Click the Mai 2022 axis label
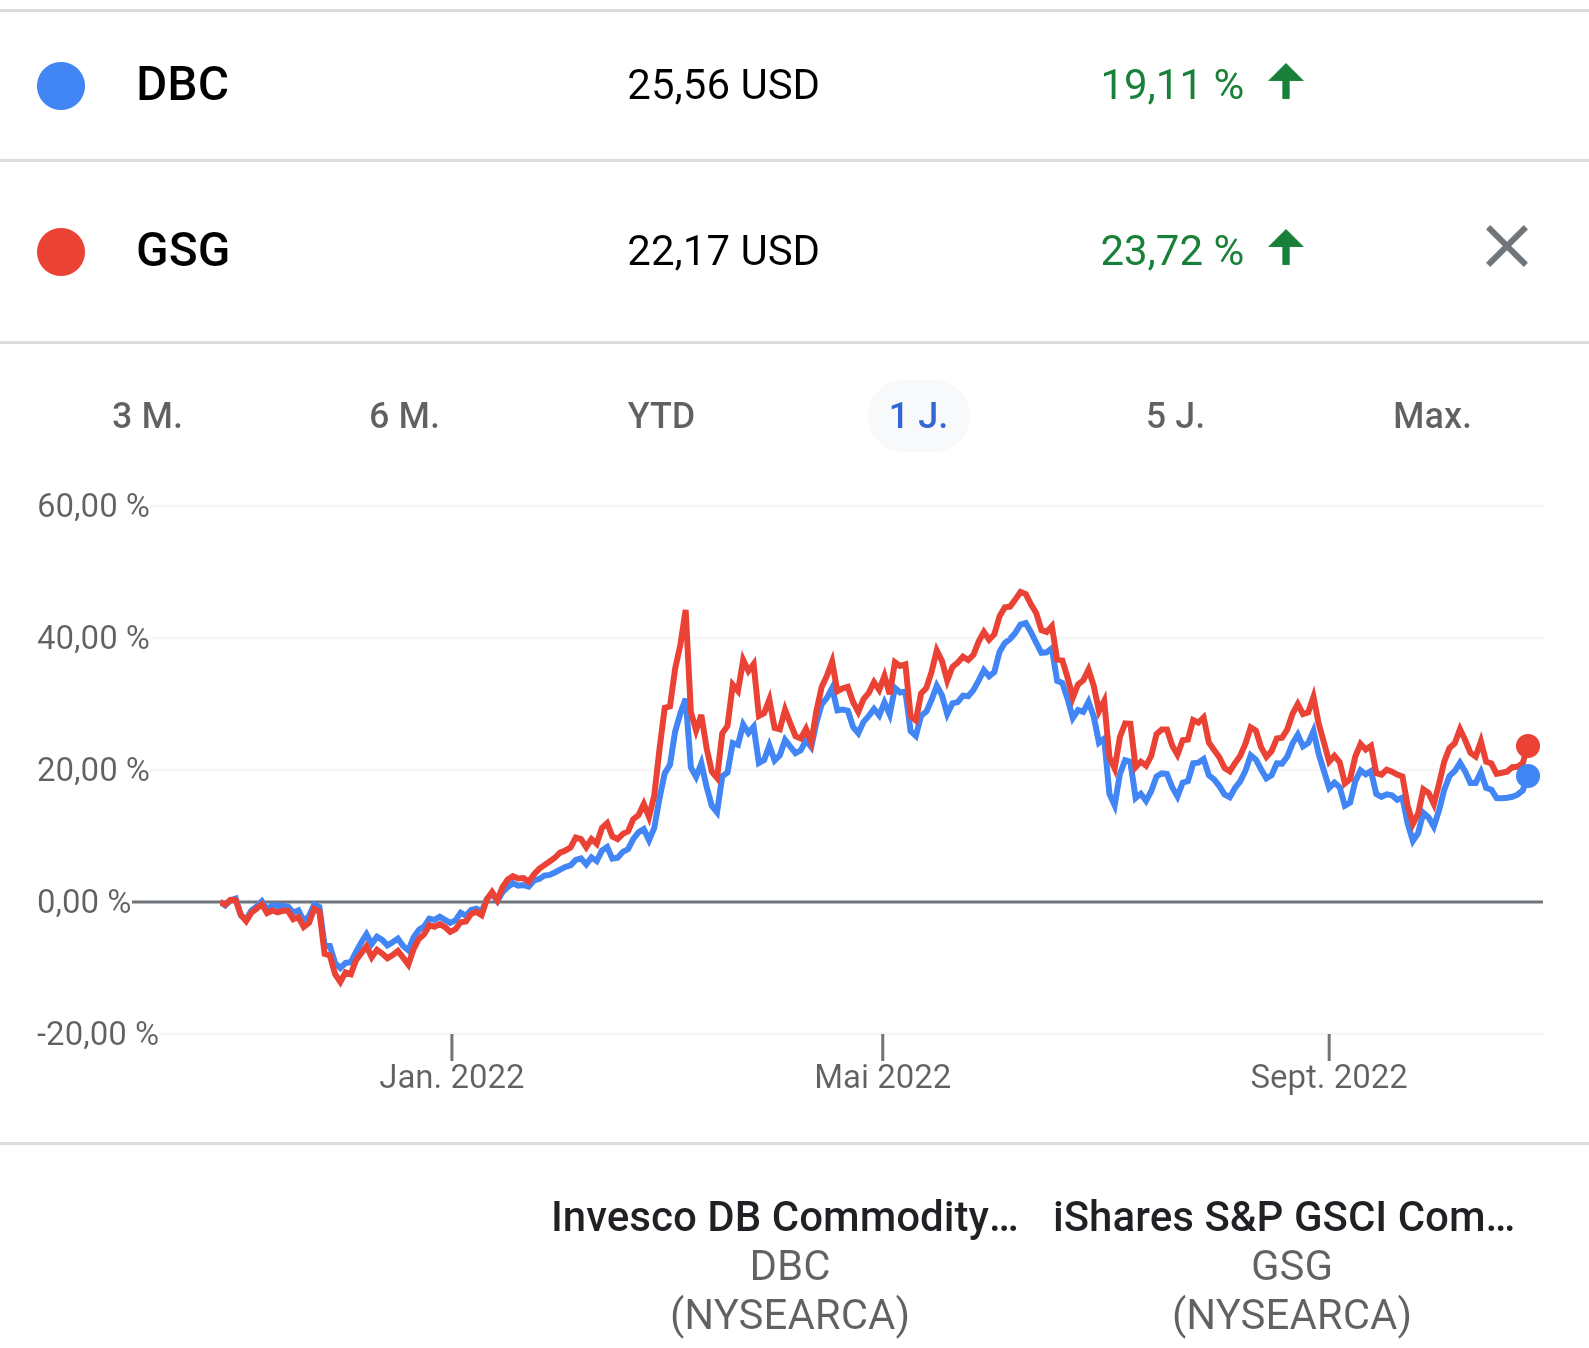 [882, 1076]
